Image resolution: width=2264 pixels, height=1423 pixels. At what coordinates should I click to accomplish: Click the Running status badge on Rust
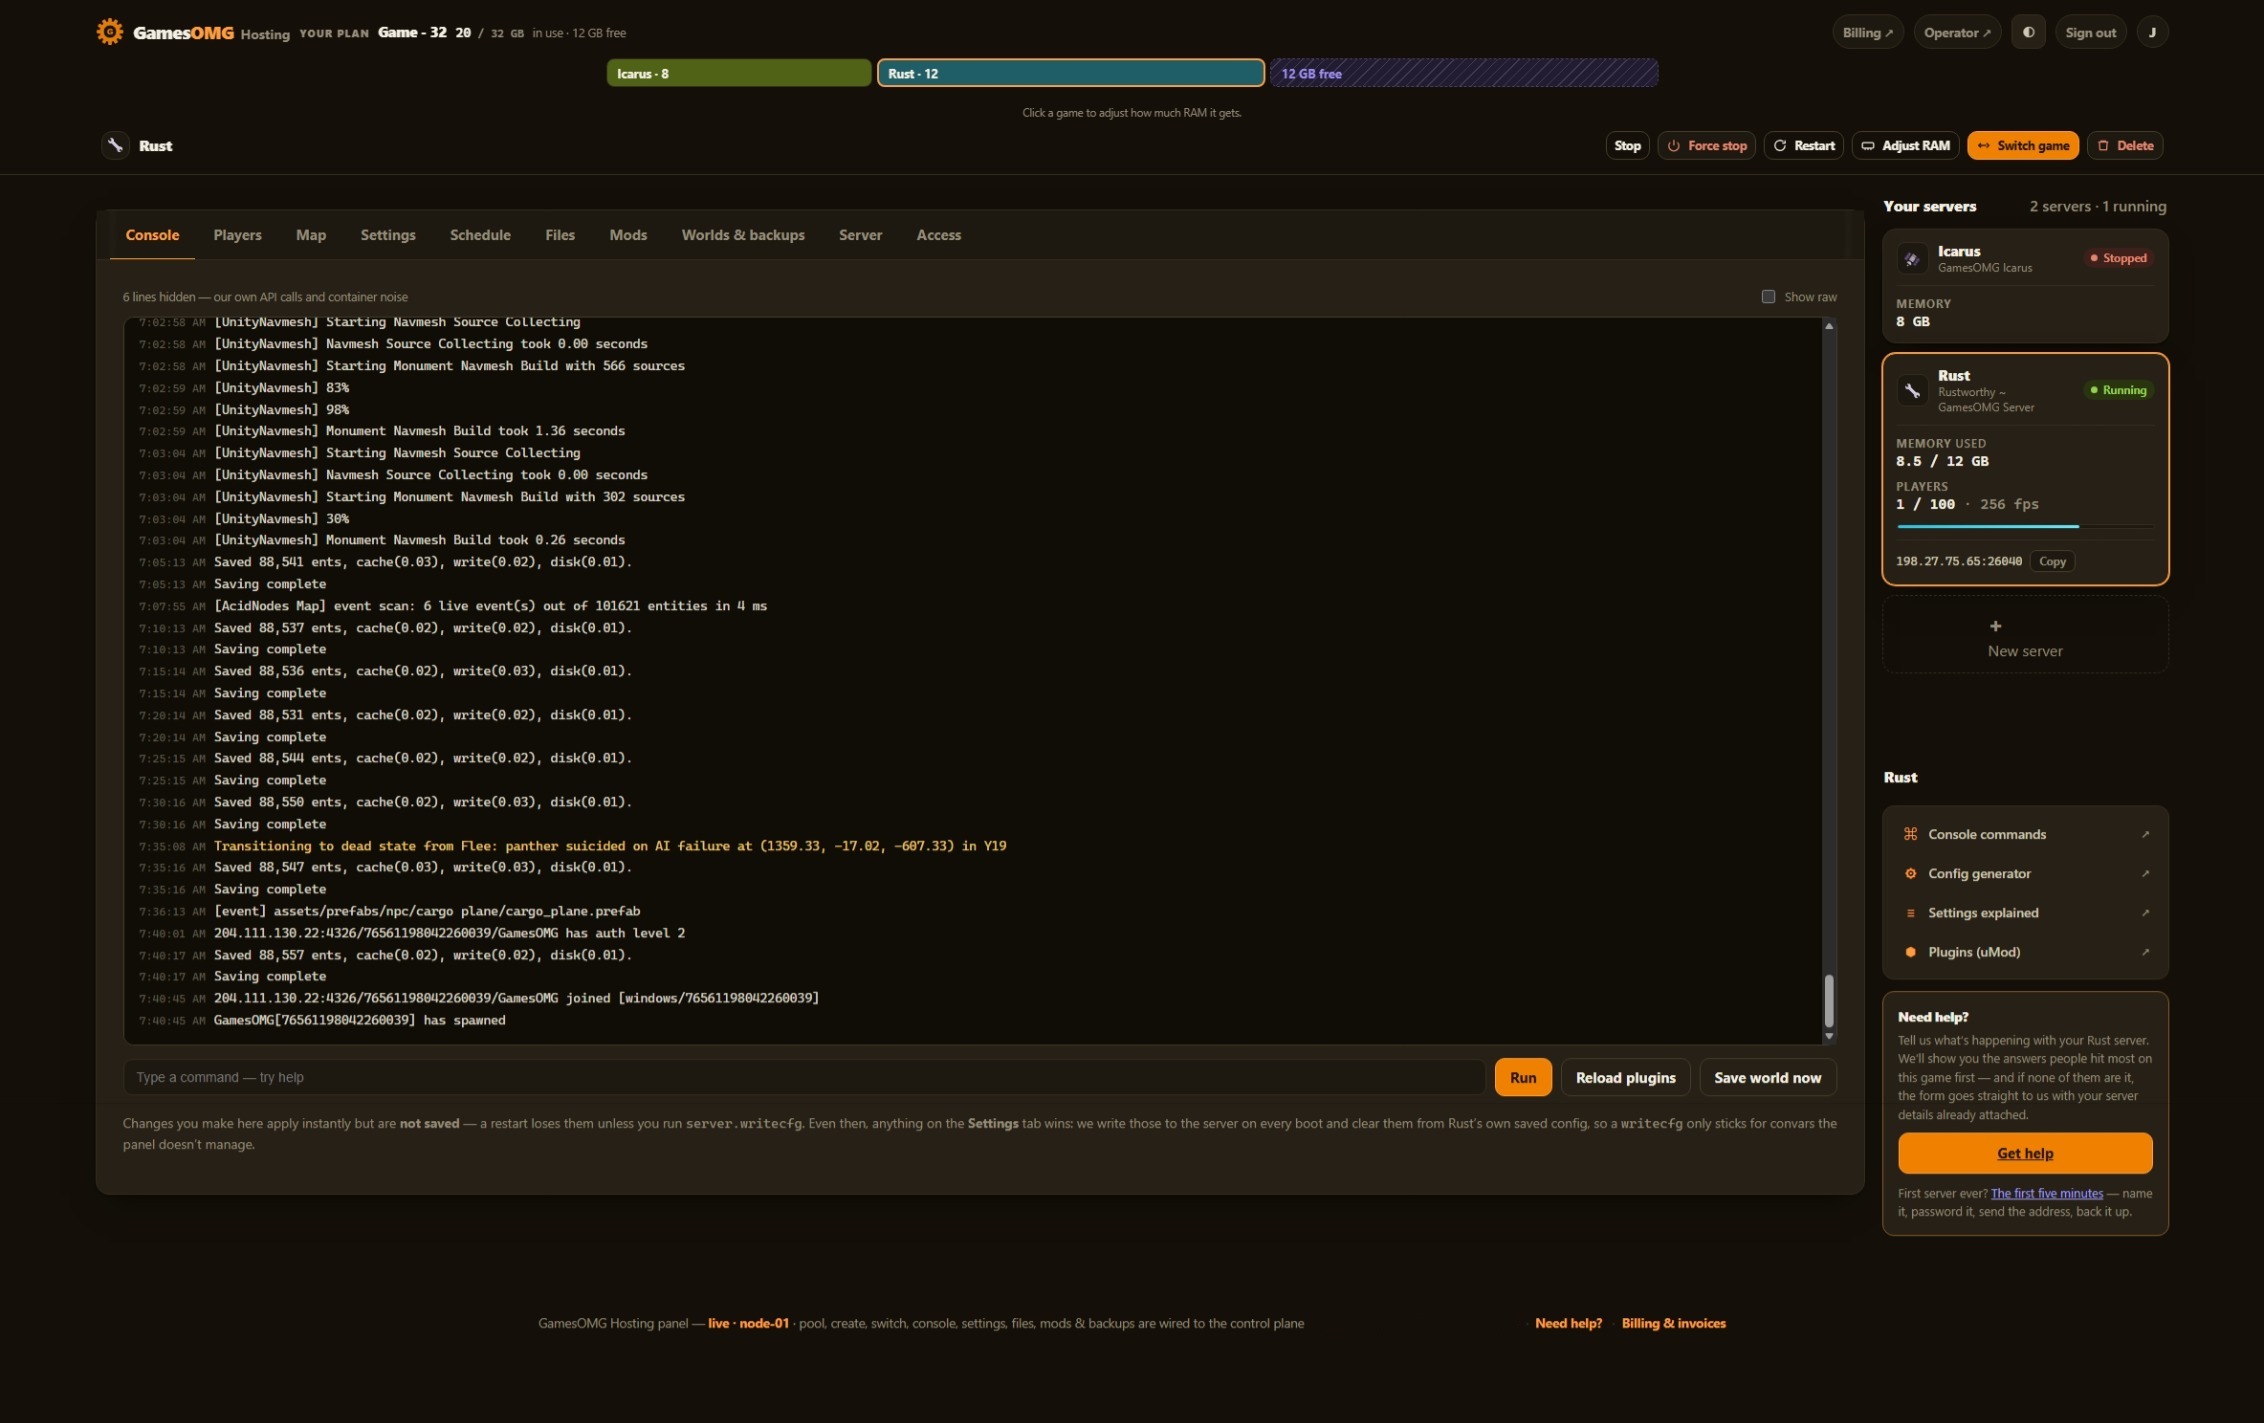coord(2118,391)
